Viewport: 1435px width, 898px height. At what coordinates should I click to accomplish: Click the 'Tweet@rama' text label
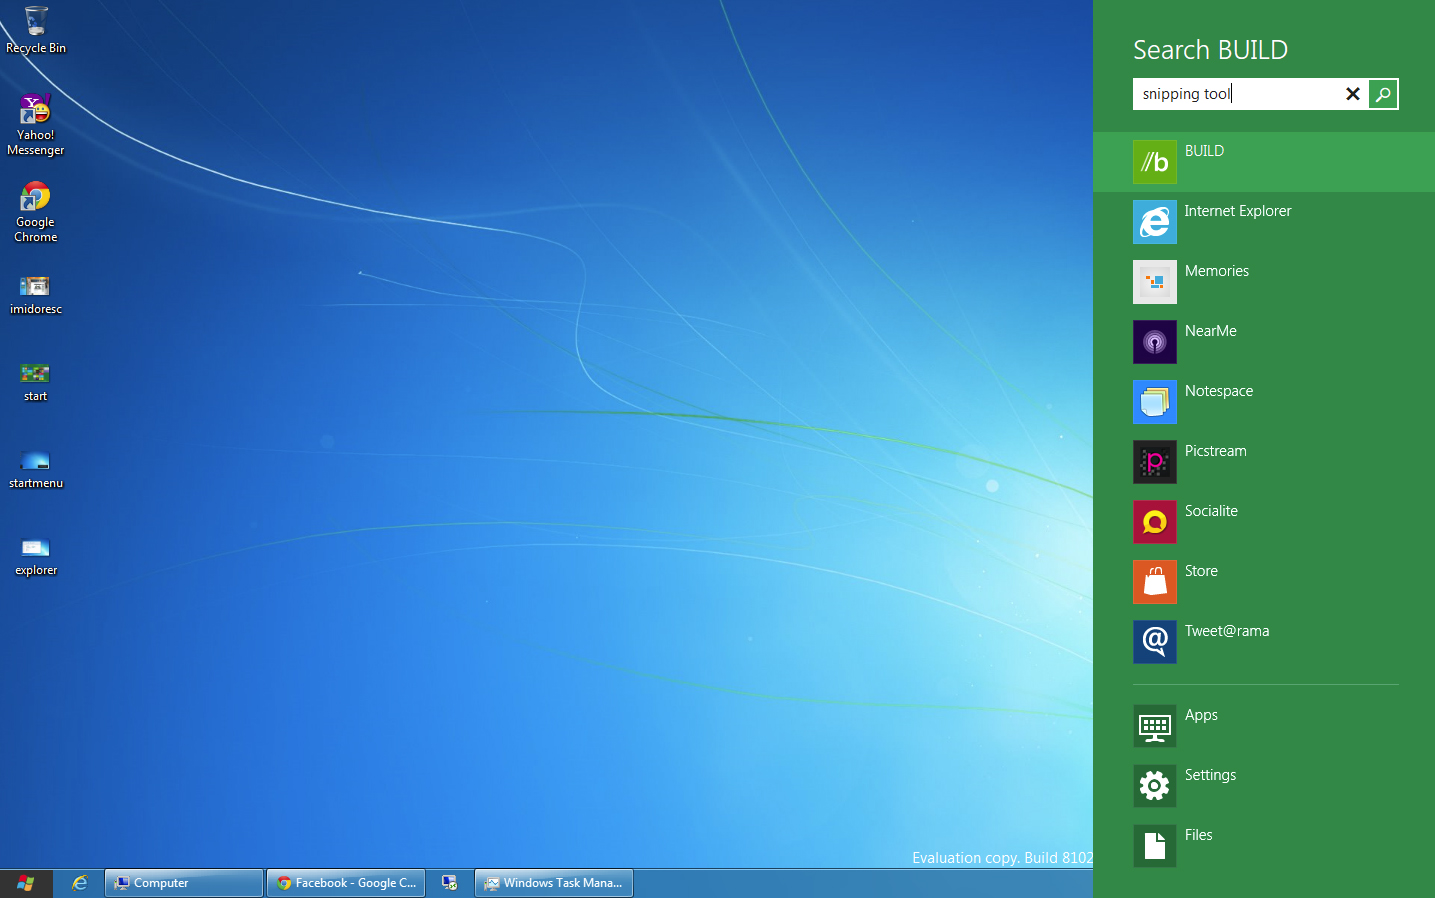pyautogui.click(x=1227, y=631)
